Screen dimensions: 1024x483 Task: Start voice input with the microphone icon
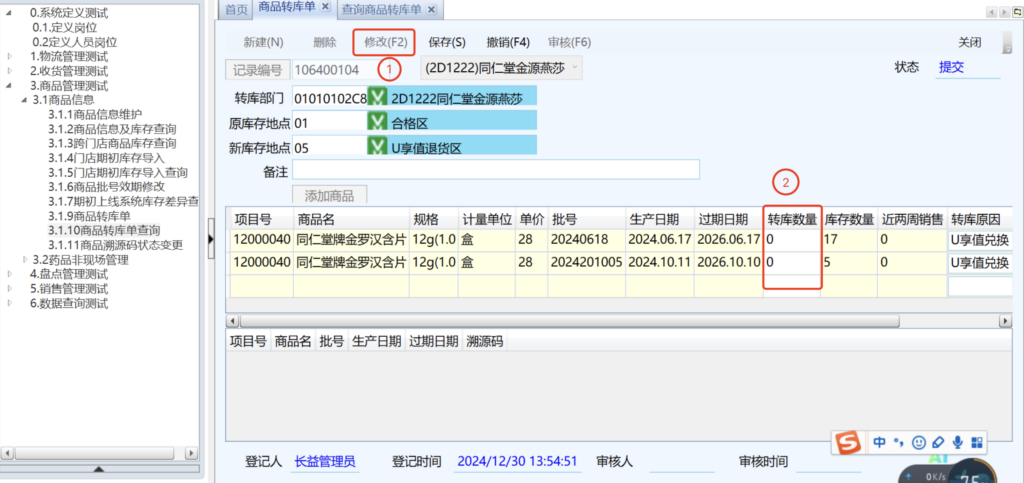(958, 443)
